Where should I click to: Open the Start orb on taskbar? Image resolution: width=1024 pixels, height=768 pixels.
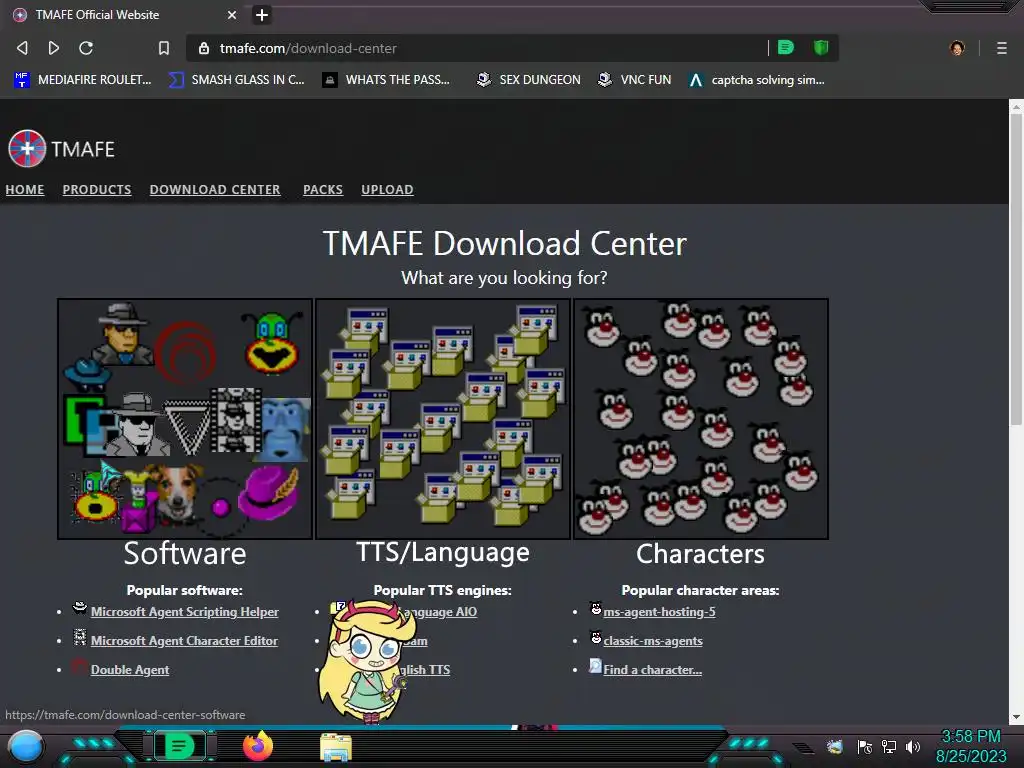click(26, 746)
